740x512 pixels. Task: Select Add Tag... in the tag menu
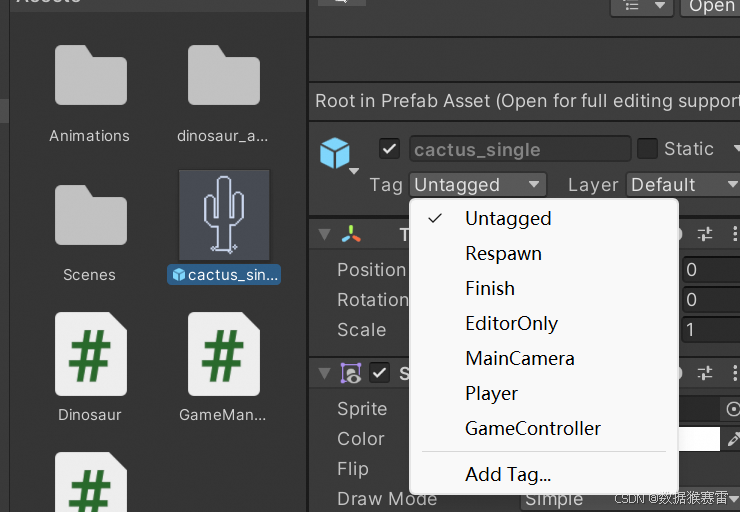pos(544,474)
